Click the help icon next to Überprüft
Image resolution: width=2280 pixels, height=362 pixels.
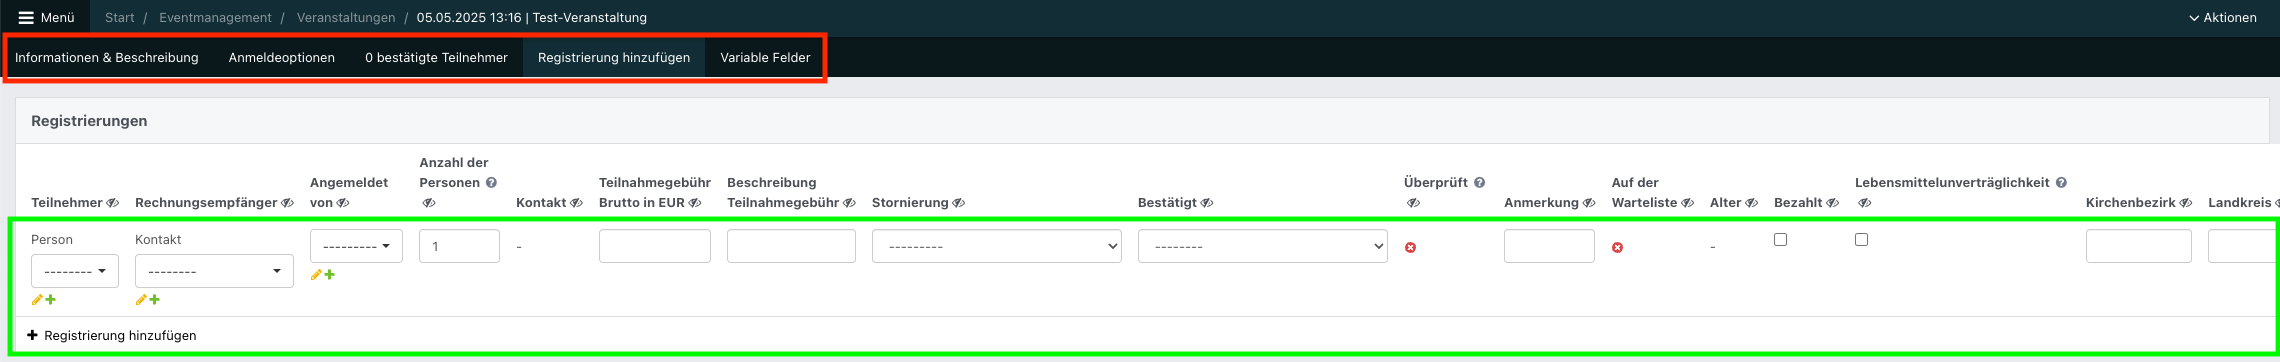(1479, 183)
